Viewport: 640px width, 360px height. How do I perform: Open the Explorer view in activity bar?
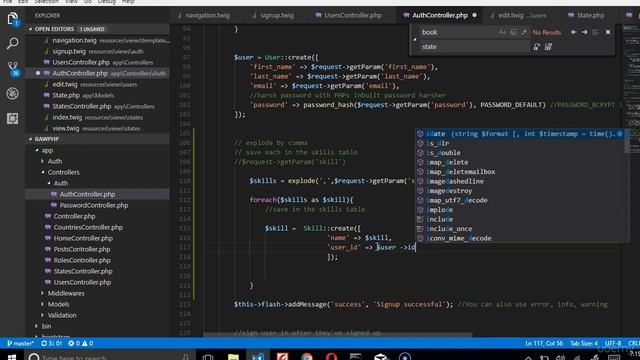12,19
